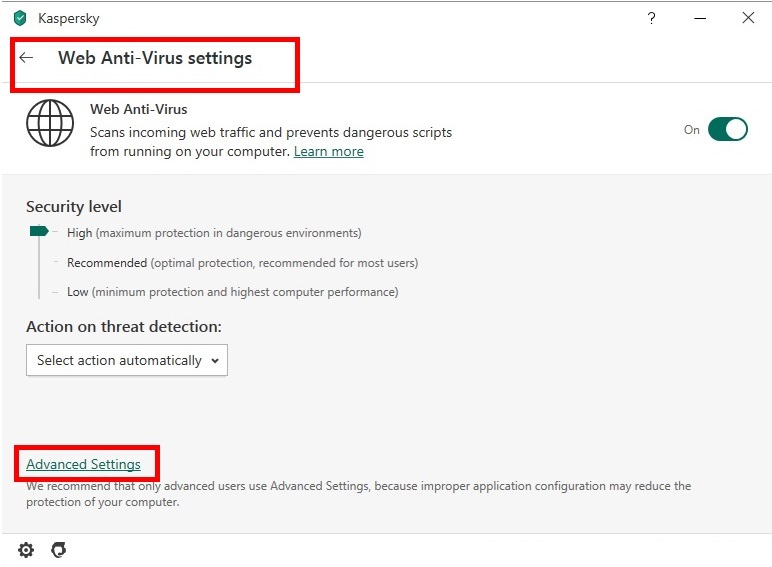Click the Kaspersky shield logo
The width and height of the screenshot is (772, 567).
[x=20, y=18]
